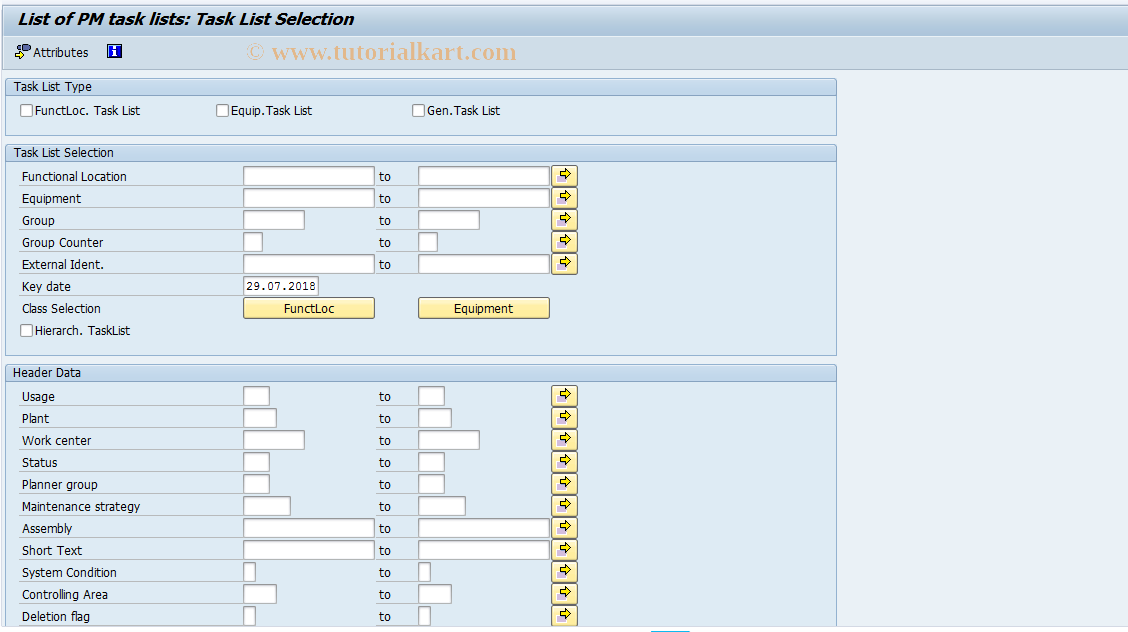1128x632 pixels.
Task: Click the FunctLoc class selection button
Action: pos(309,308)
